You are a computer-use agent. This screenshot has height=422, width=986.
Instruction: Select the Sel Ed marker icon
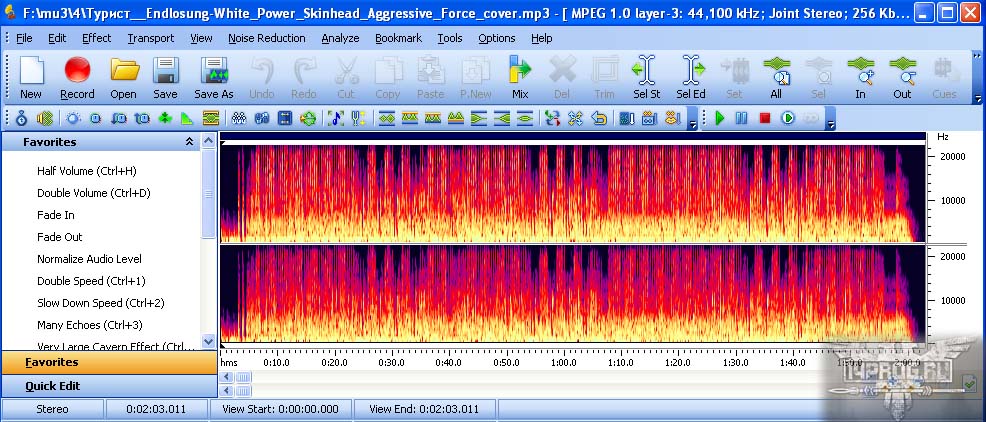click(x=691, y=78)
